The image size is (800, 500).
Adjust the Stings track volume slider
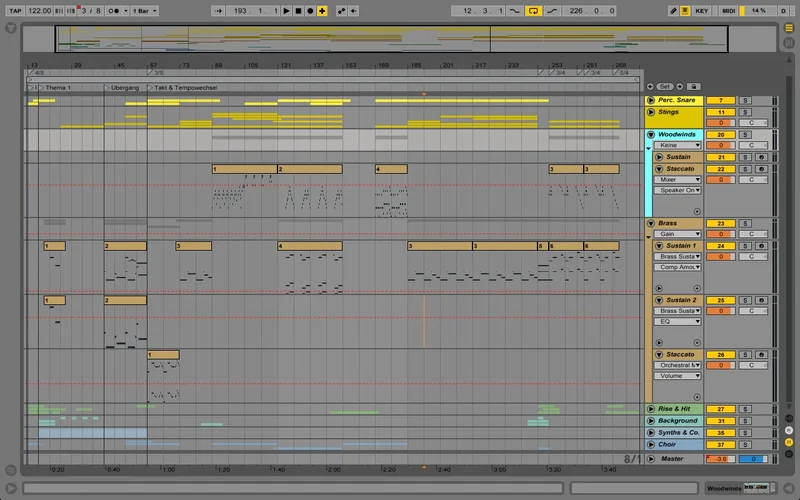[x=720, y=123]
